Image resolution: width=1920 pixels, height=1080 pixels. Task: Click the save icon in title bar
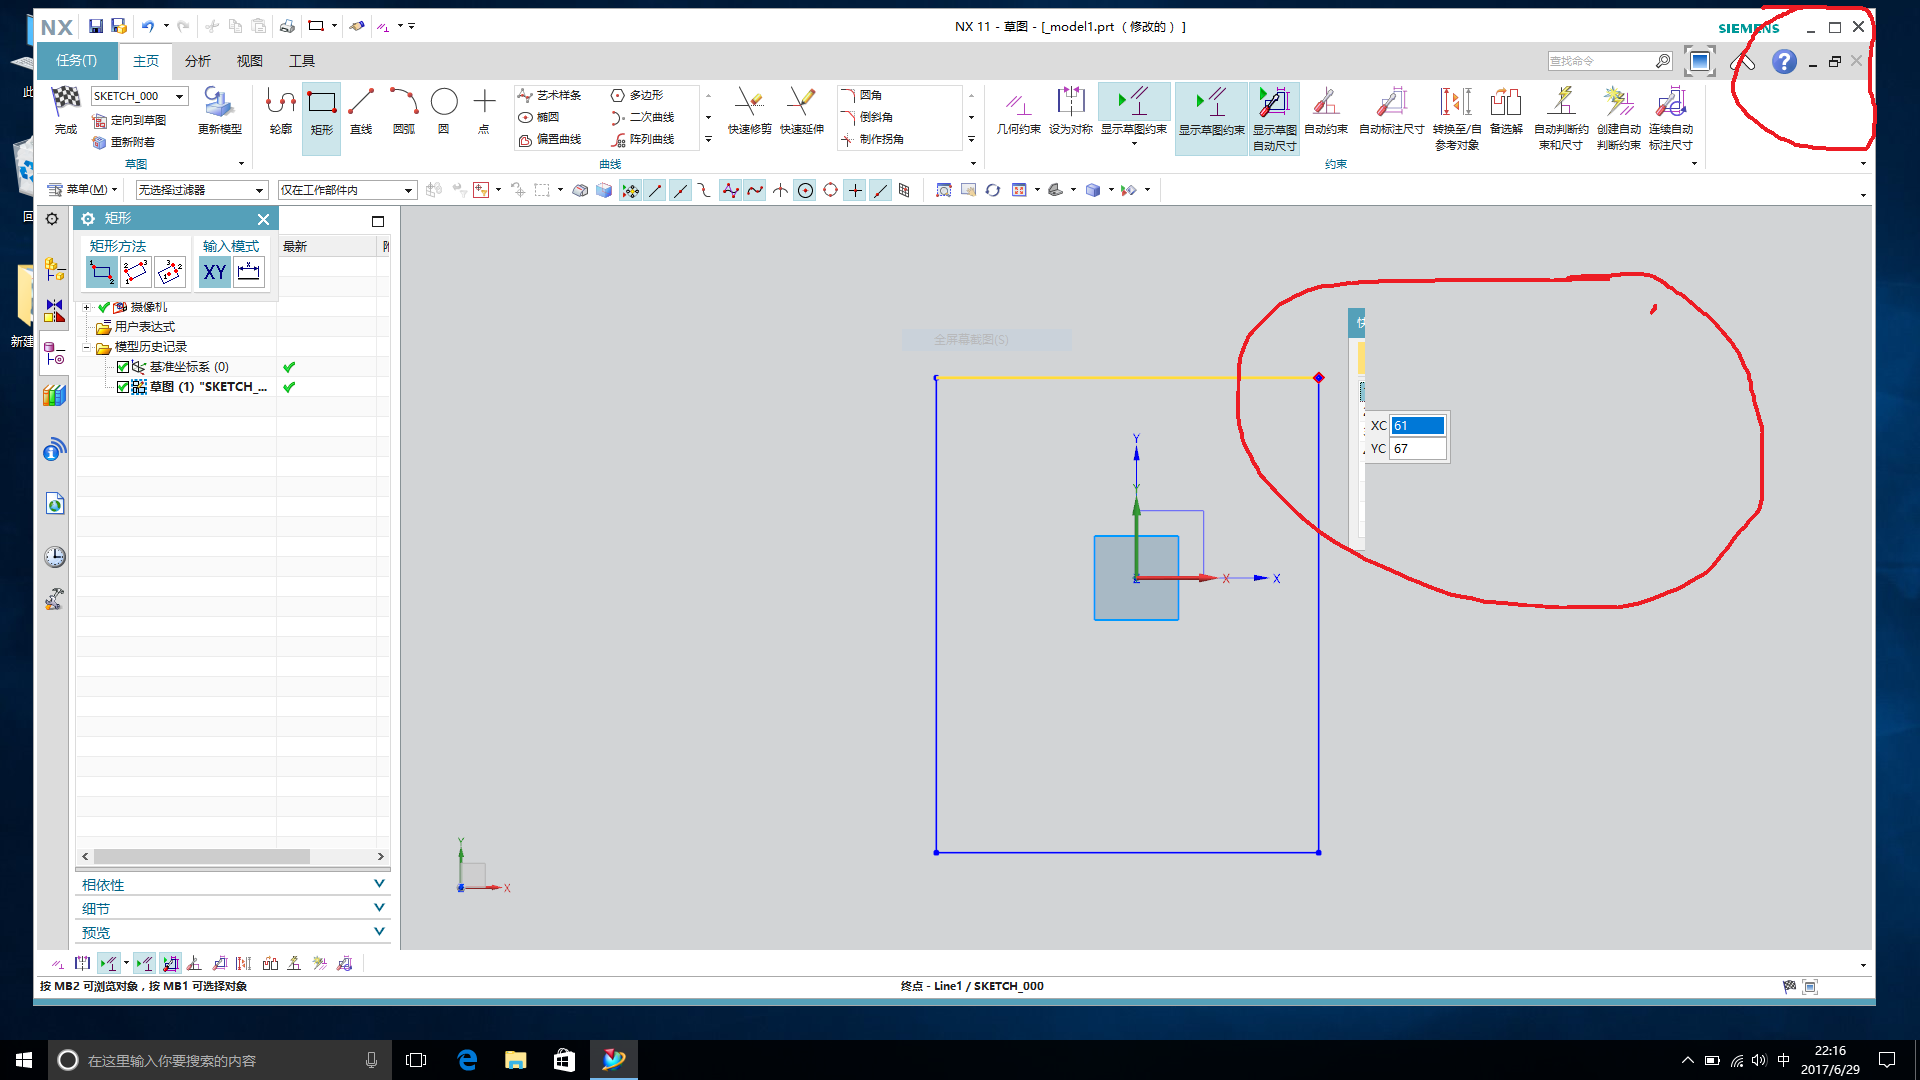click(x=96, y=26)
